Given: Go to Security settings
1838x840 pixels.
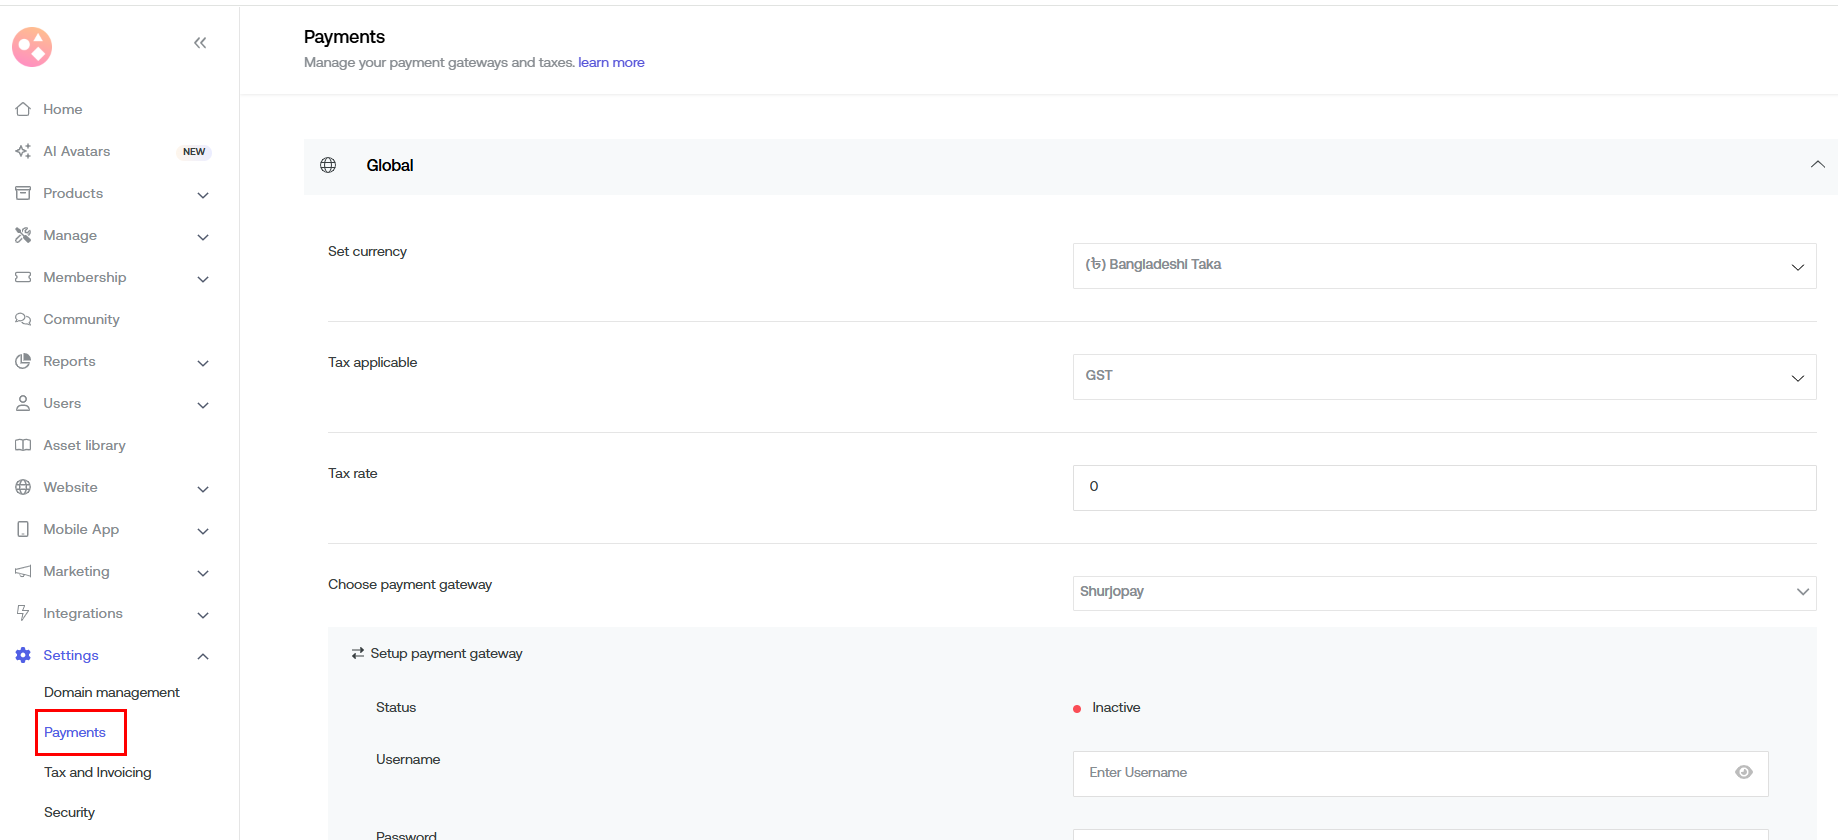Looking at the screenshot, I should 70,812.
